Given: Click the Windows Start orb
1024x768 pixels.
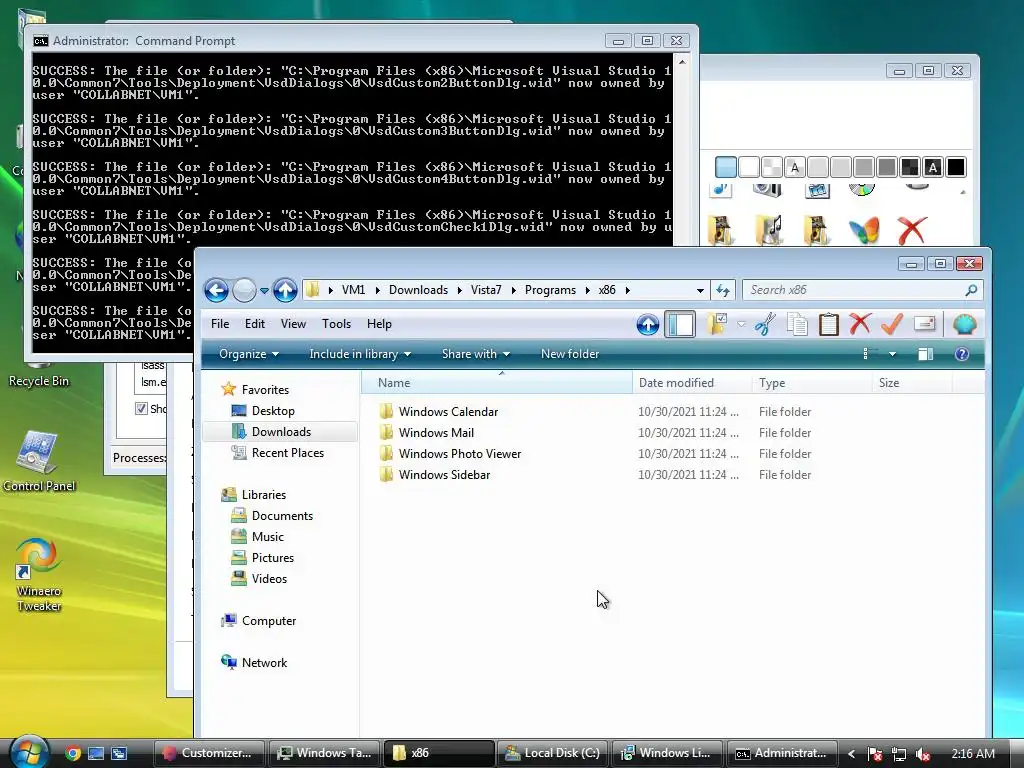Looking at the screenshot, I should pos(28,752).
